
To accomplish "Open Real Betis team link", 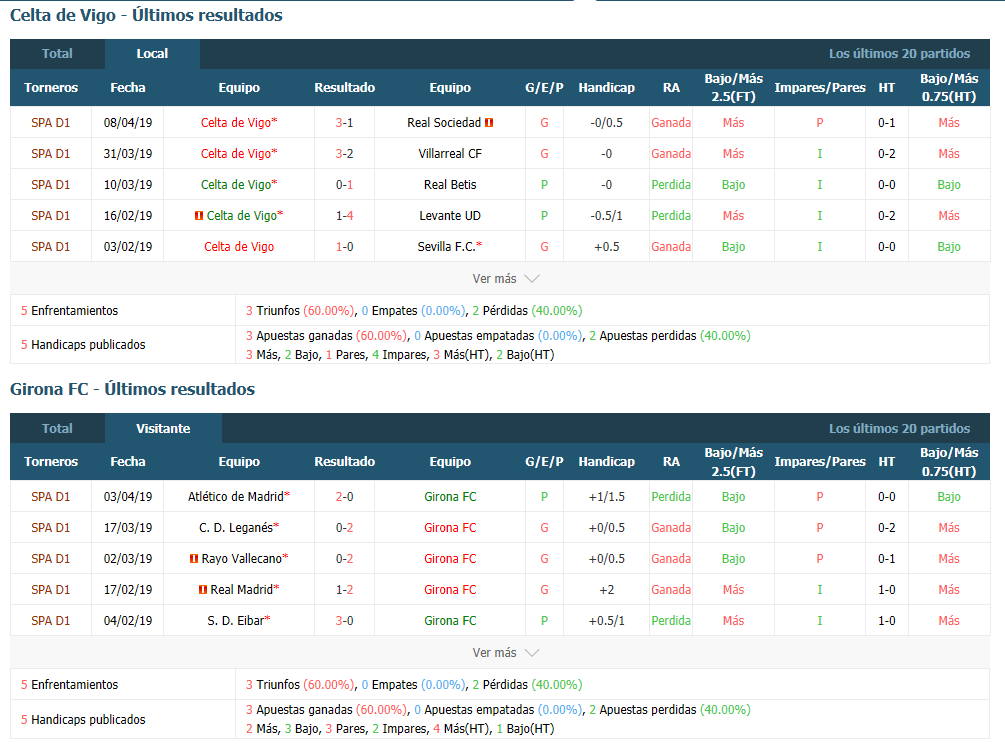I will click(450, 185).
